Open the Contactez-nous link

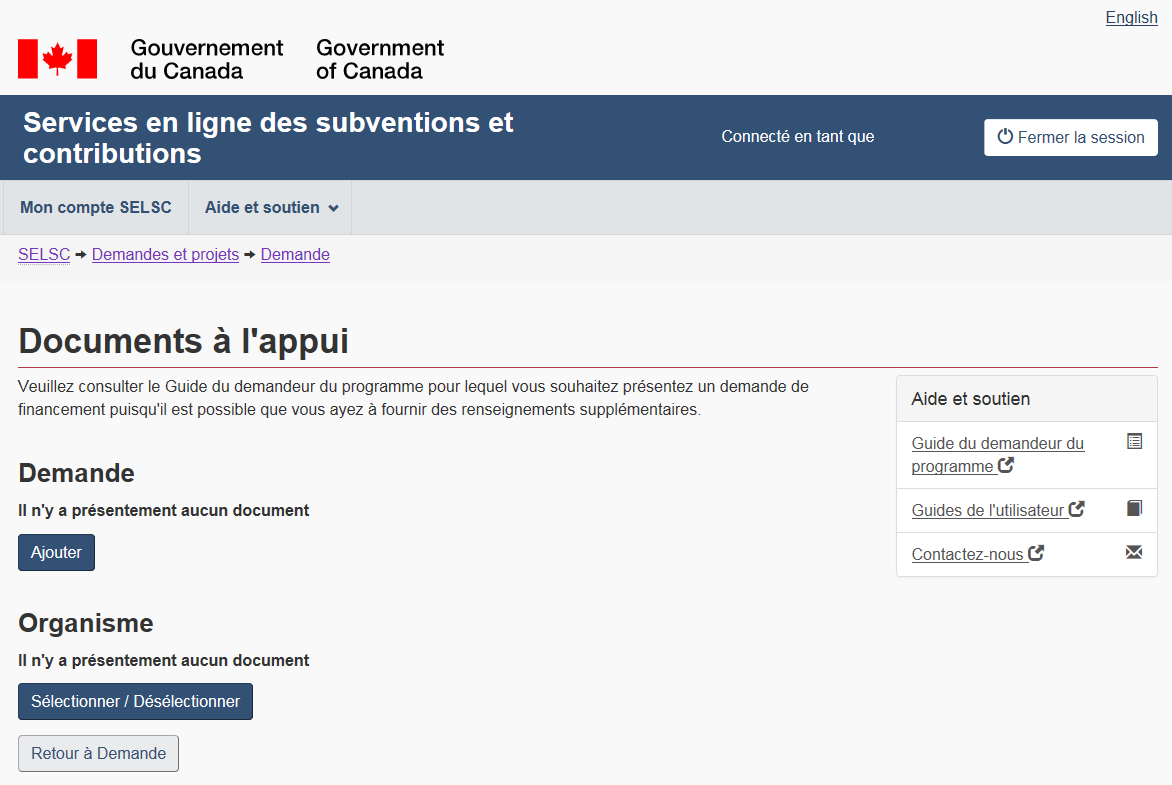[967, 554]
